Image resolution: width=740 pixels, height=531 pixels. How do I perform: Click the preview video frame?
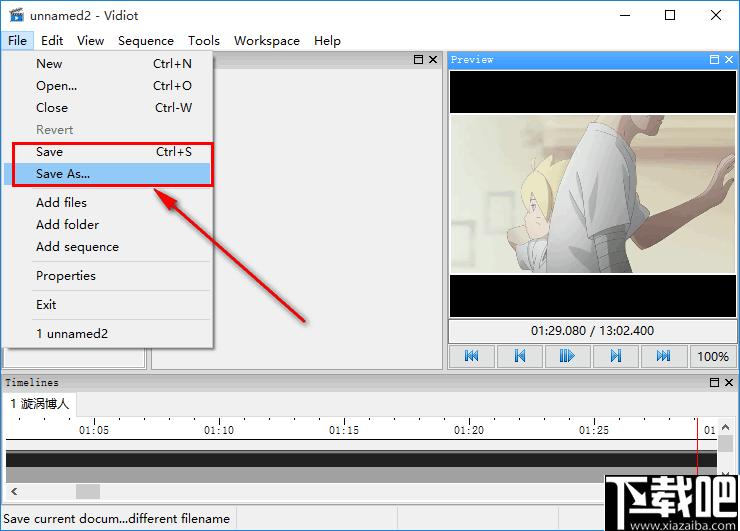tap(593, 194)
